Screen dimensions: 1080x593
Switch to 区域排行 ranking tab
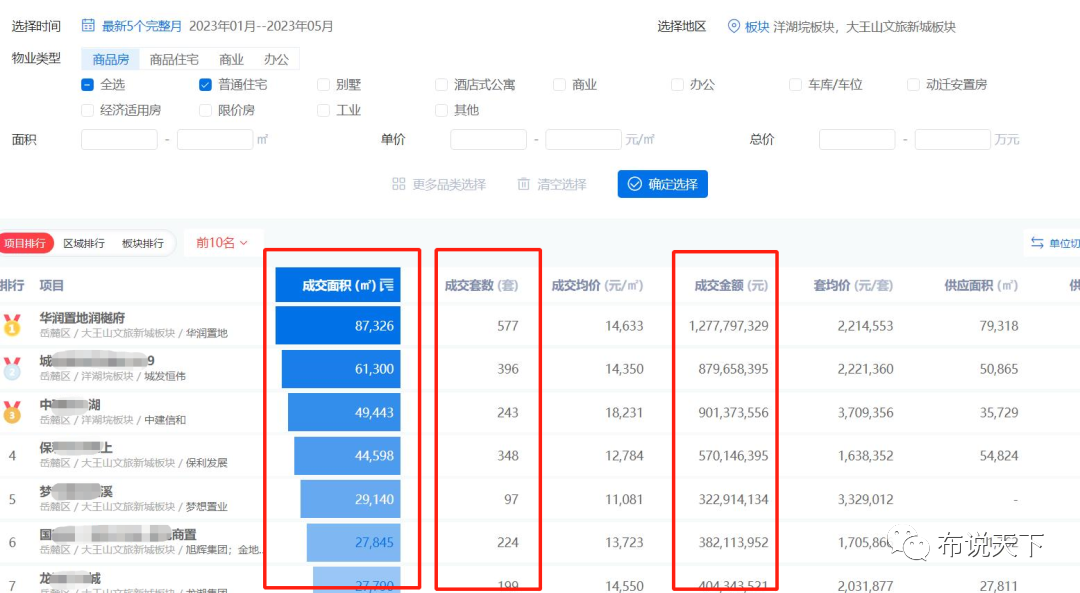point(83,243)
